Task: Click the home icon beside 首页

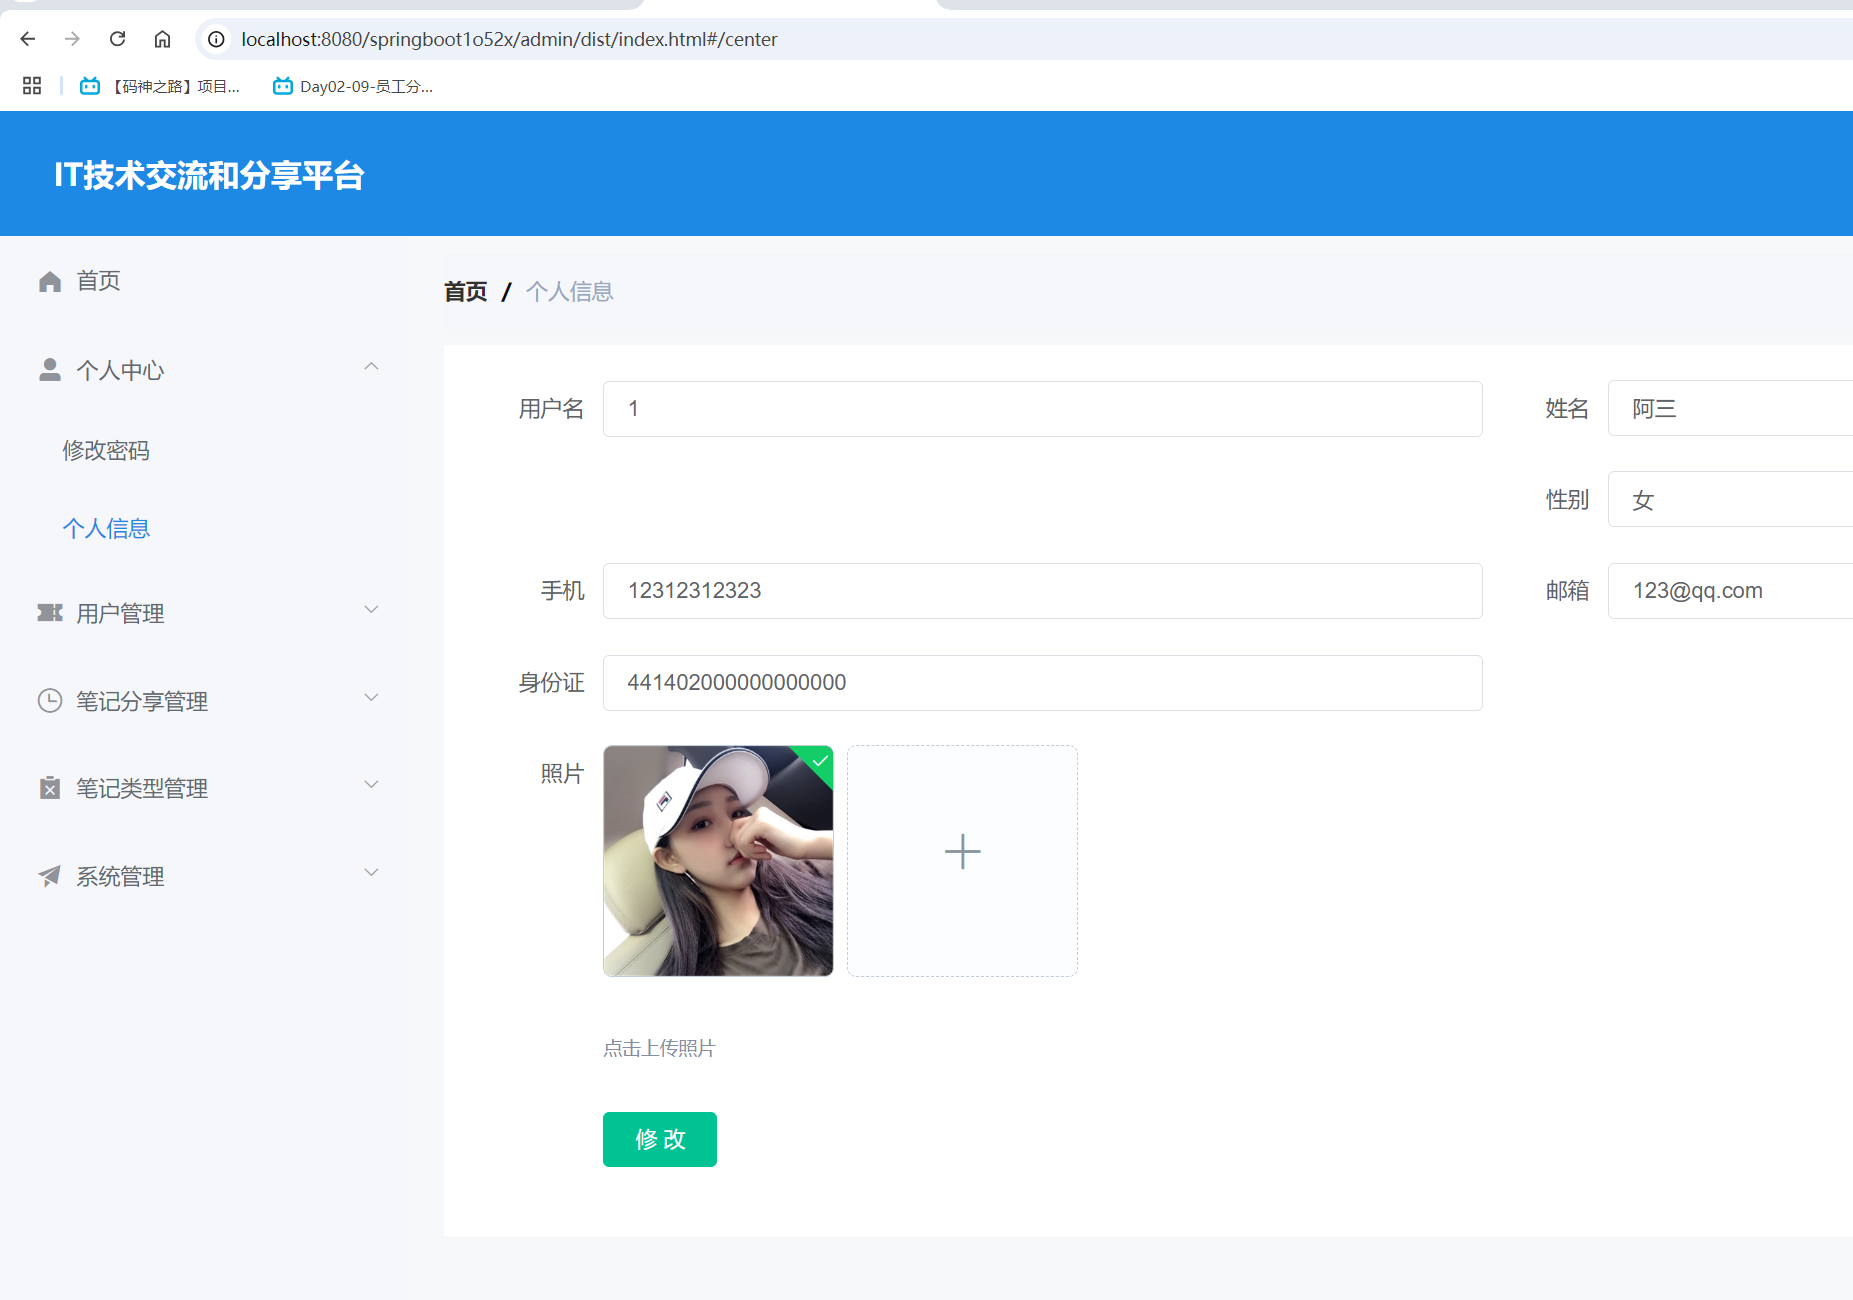Action: (x=50, y=281)
